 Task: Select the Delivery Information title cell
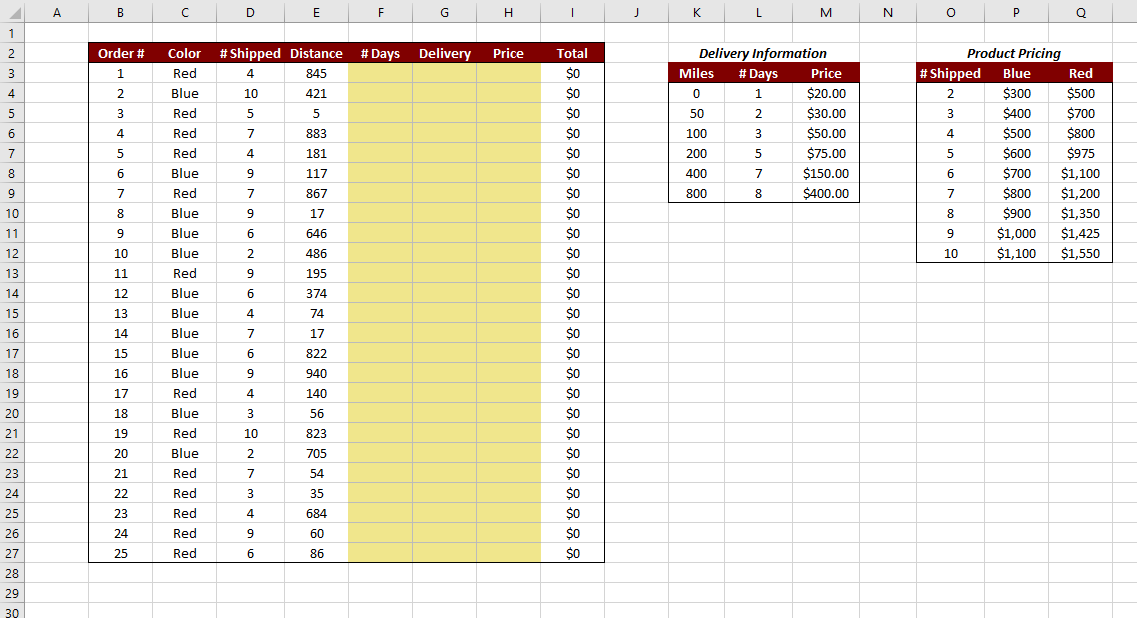tap(763, 53)
